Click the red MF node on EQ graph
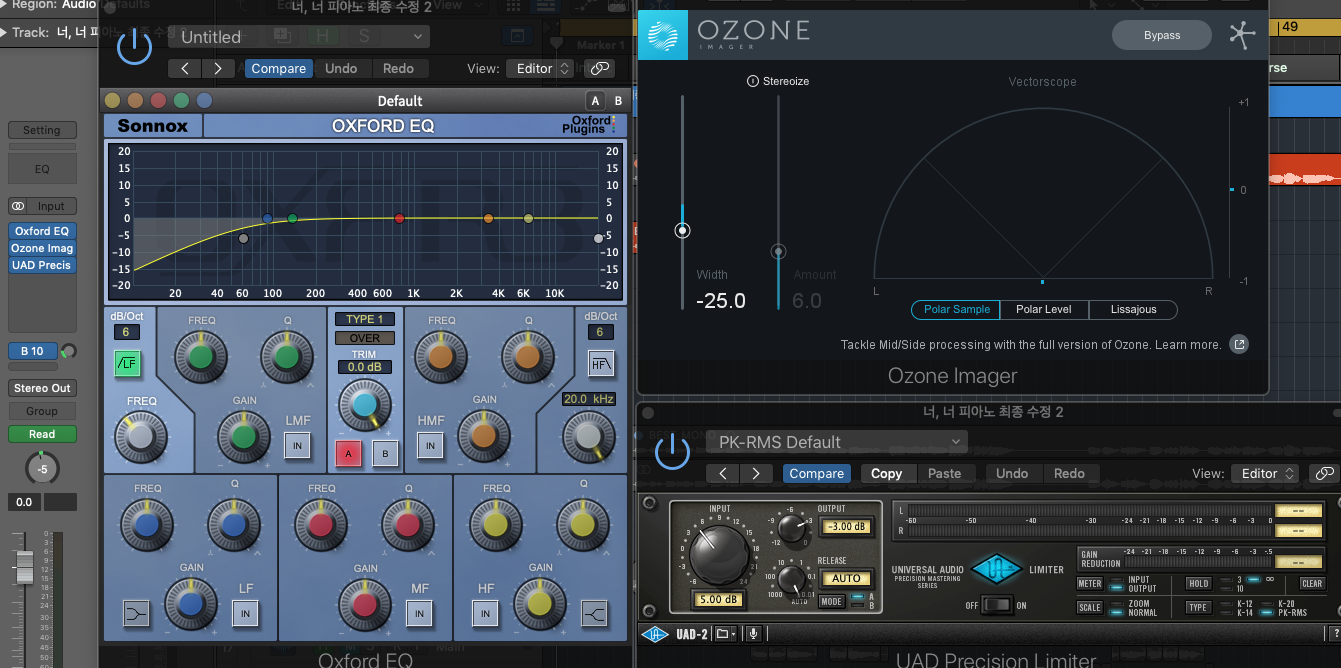 399,218
